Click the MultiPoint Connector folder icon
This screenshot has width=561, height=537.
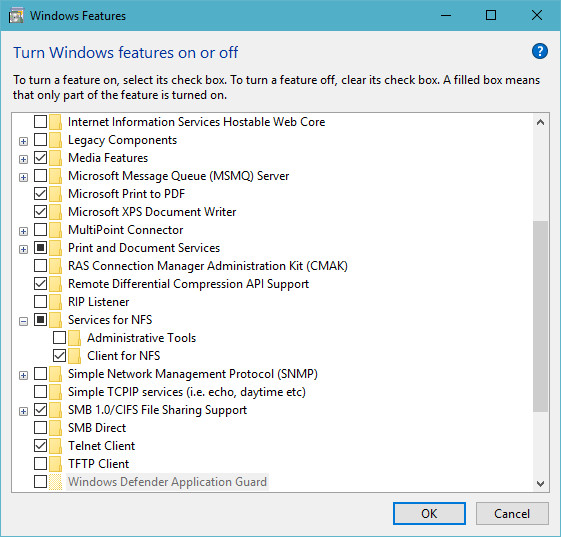[55, 230]
